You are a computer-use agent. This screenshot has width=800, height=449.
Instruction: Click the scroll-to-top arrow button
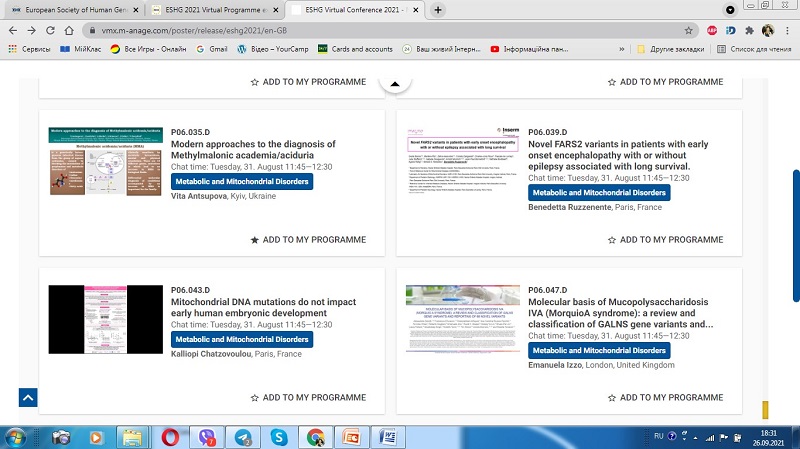(28, 397)
